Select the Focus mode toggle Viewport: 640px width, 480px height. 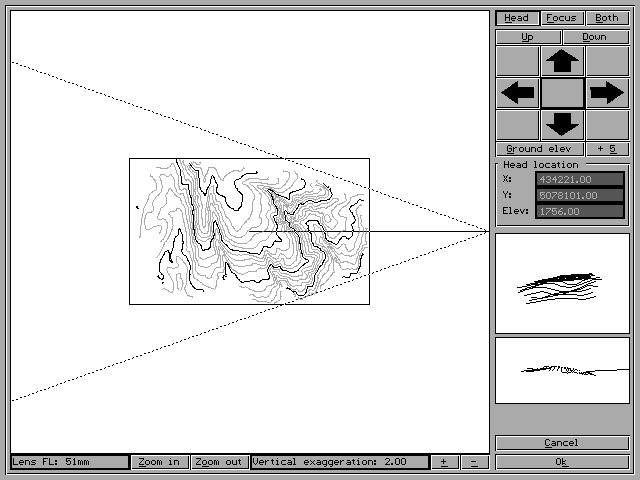tap(562, 18)
